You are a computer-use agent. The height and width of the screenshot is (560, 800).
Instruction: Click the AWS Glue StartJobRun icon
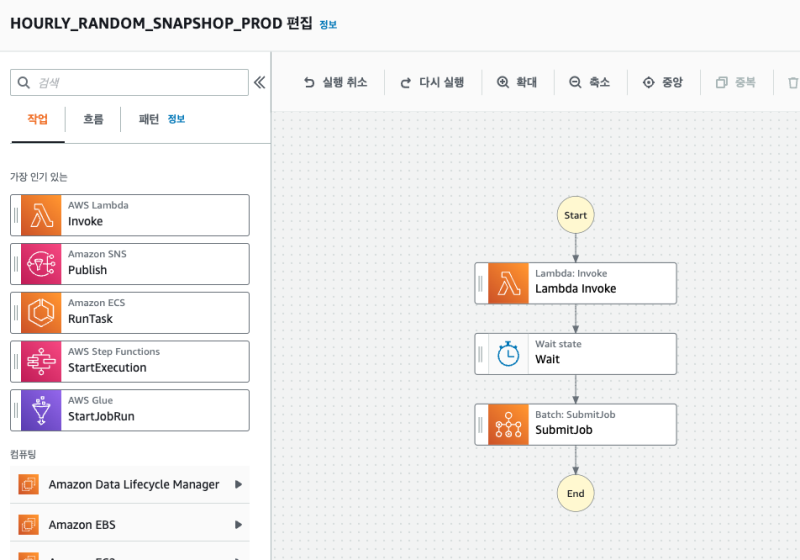[x=42, y=410]
